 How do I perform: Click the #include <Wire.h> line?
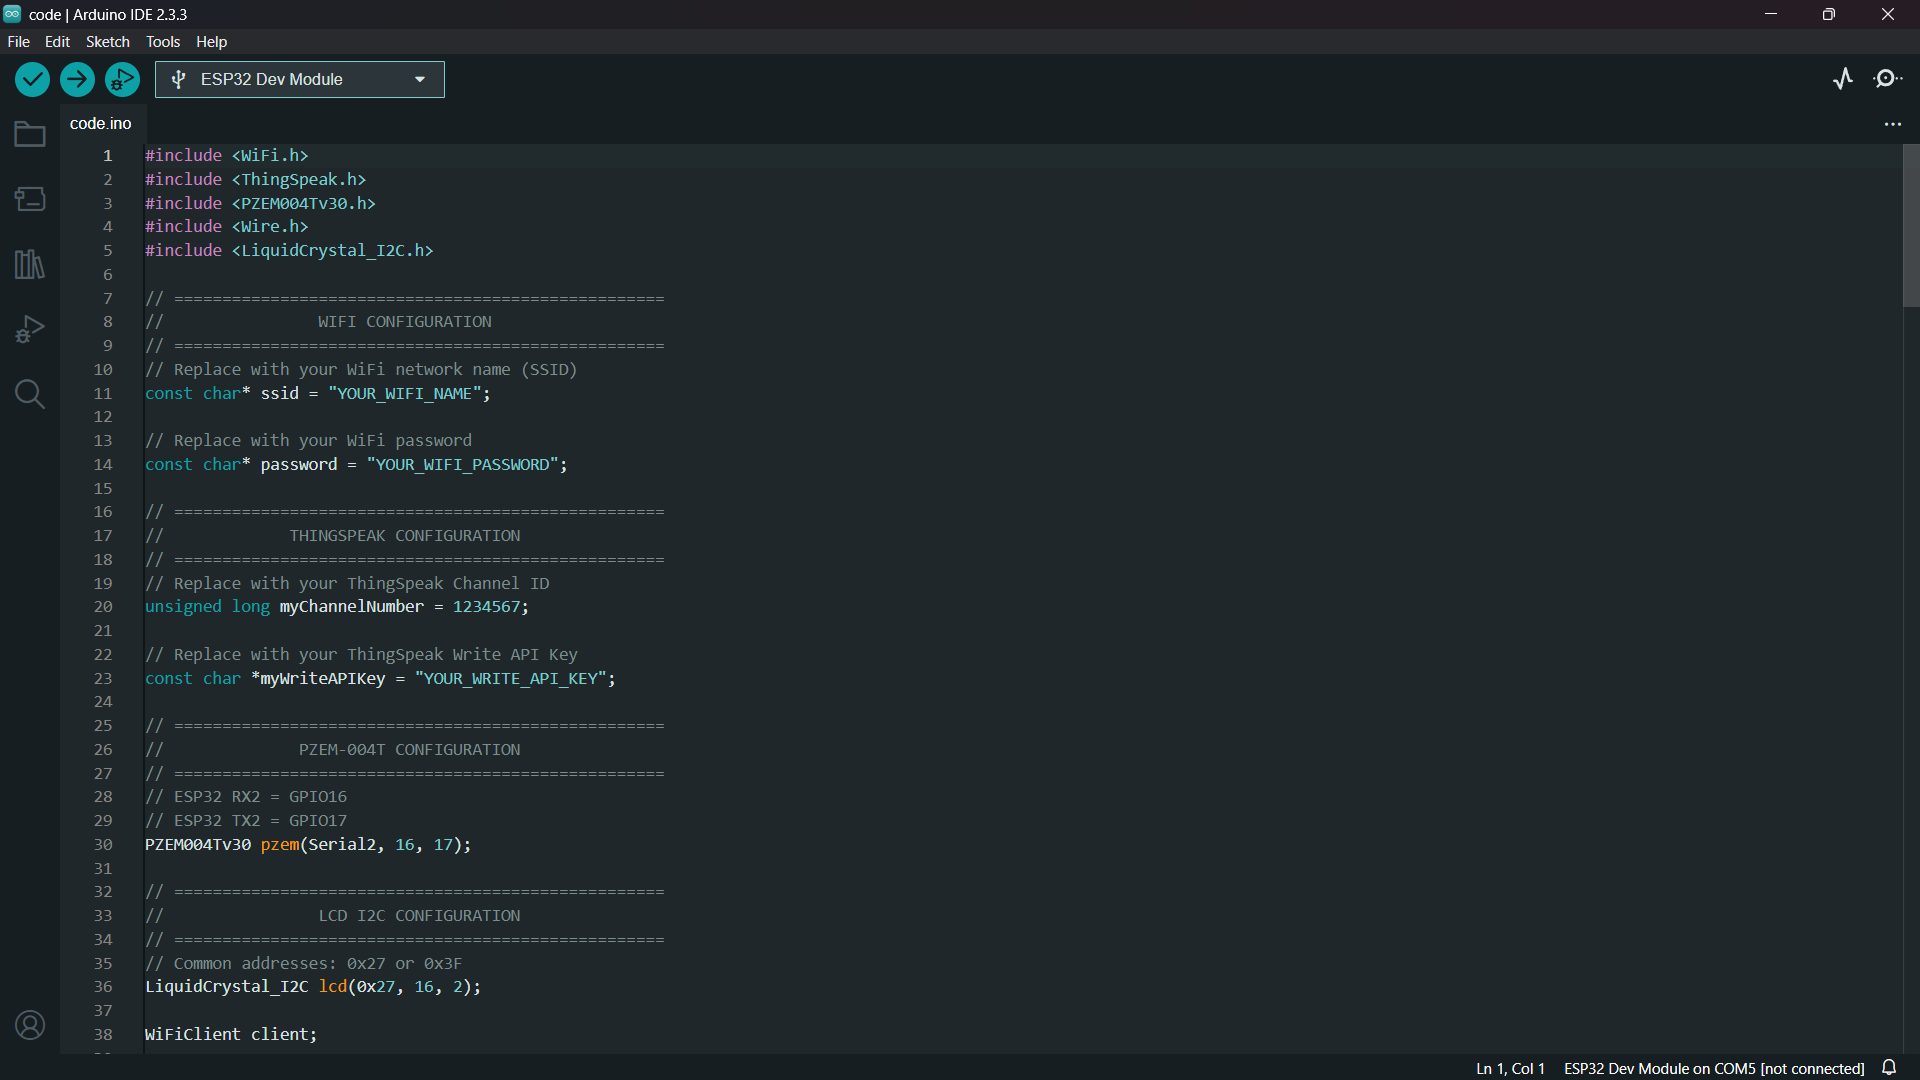[x=227, y=227]
